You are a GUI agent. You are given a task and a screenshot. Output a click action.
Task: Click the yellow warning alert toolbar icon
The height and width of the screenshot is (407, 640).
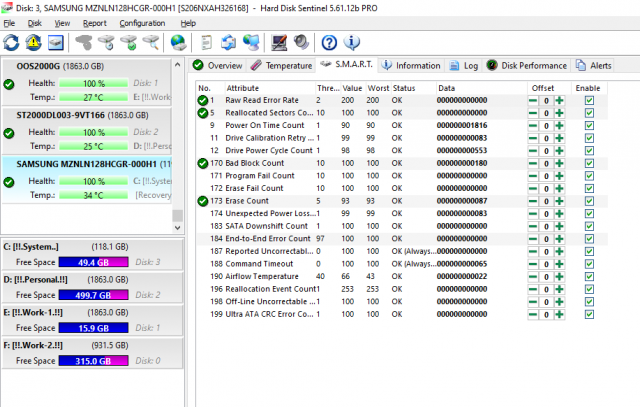(x=33, y=42)
